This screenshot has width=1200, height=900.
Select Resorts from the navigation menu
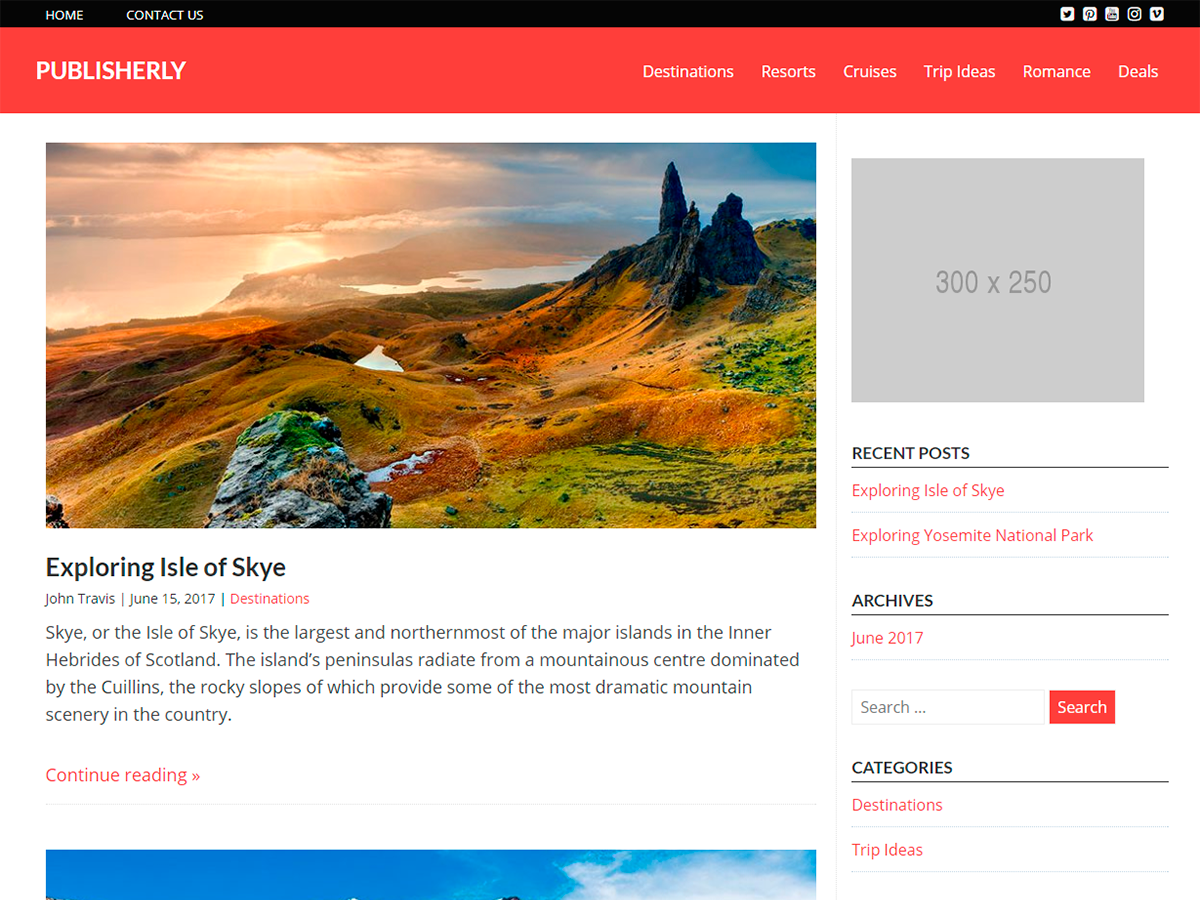788,71
